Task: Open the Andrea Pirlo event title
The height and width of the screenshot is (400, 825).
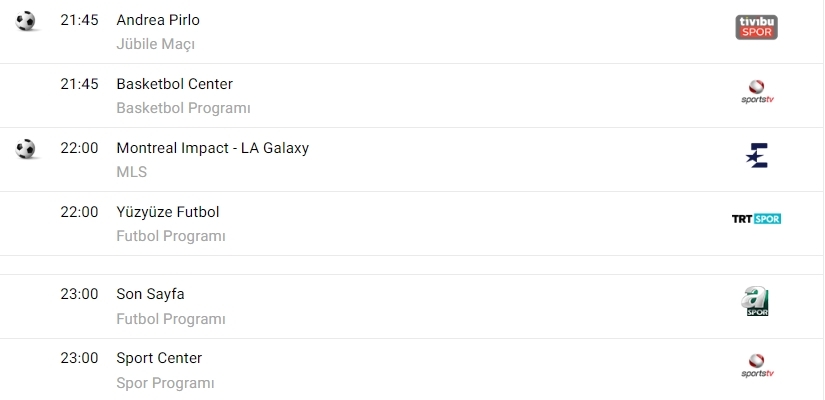Action: pos(158,20)
